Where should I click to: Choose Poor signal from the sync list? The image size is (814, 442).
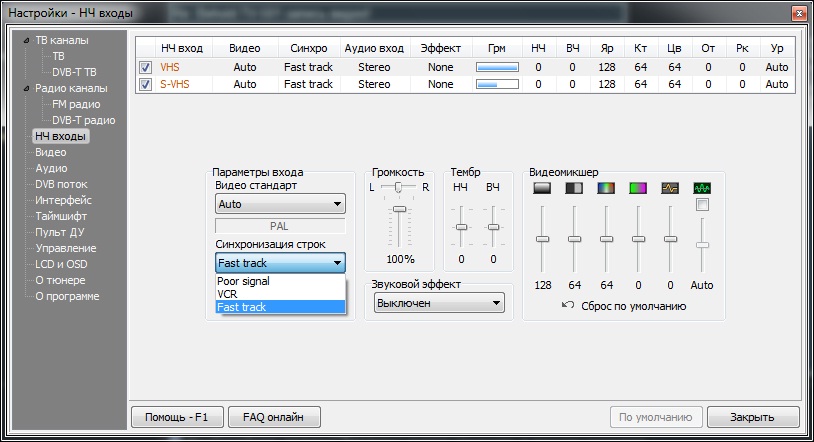click(x=243, y=281)
